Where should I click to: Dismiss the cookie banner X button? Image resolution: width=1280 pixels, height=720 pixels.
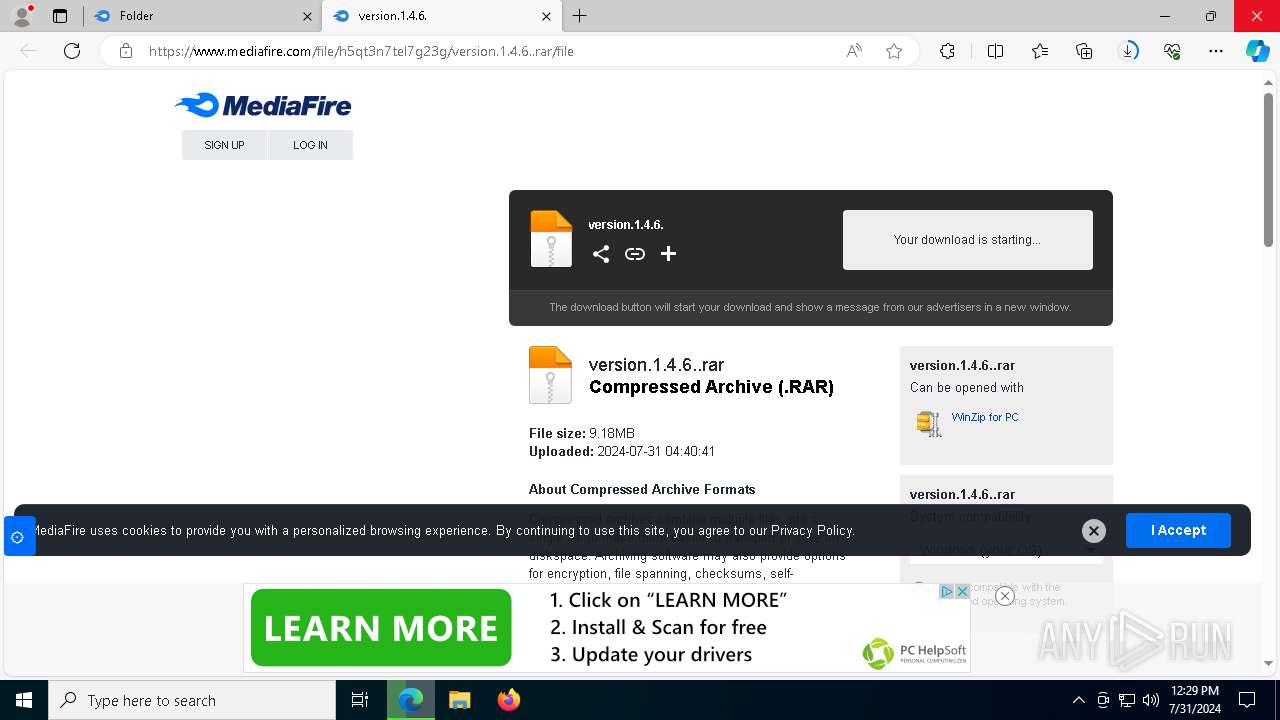pyautogui.click(x=1094, y=531)
